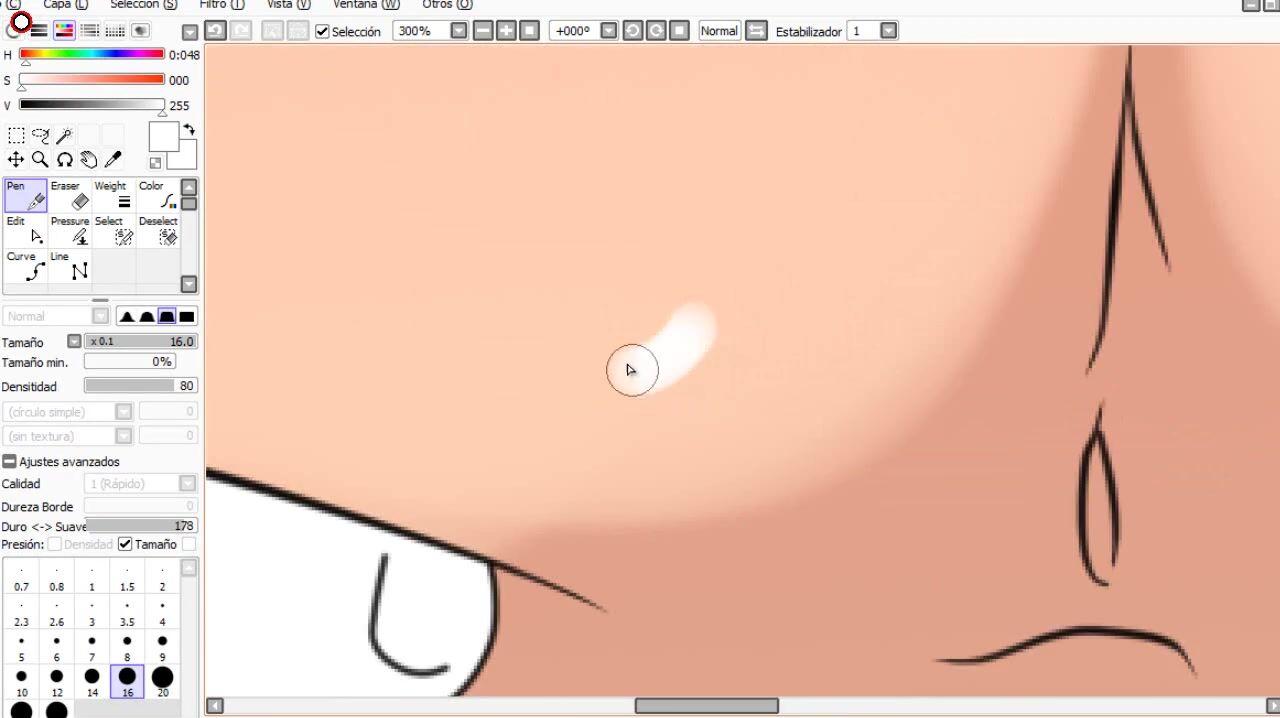Swap foreground and background colors
This screenshot has width=1280, height=718.
189,130
